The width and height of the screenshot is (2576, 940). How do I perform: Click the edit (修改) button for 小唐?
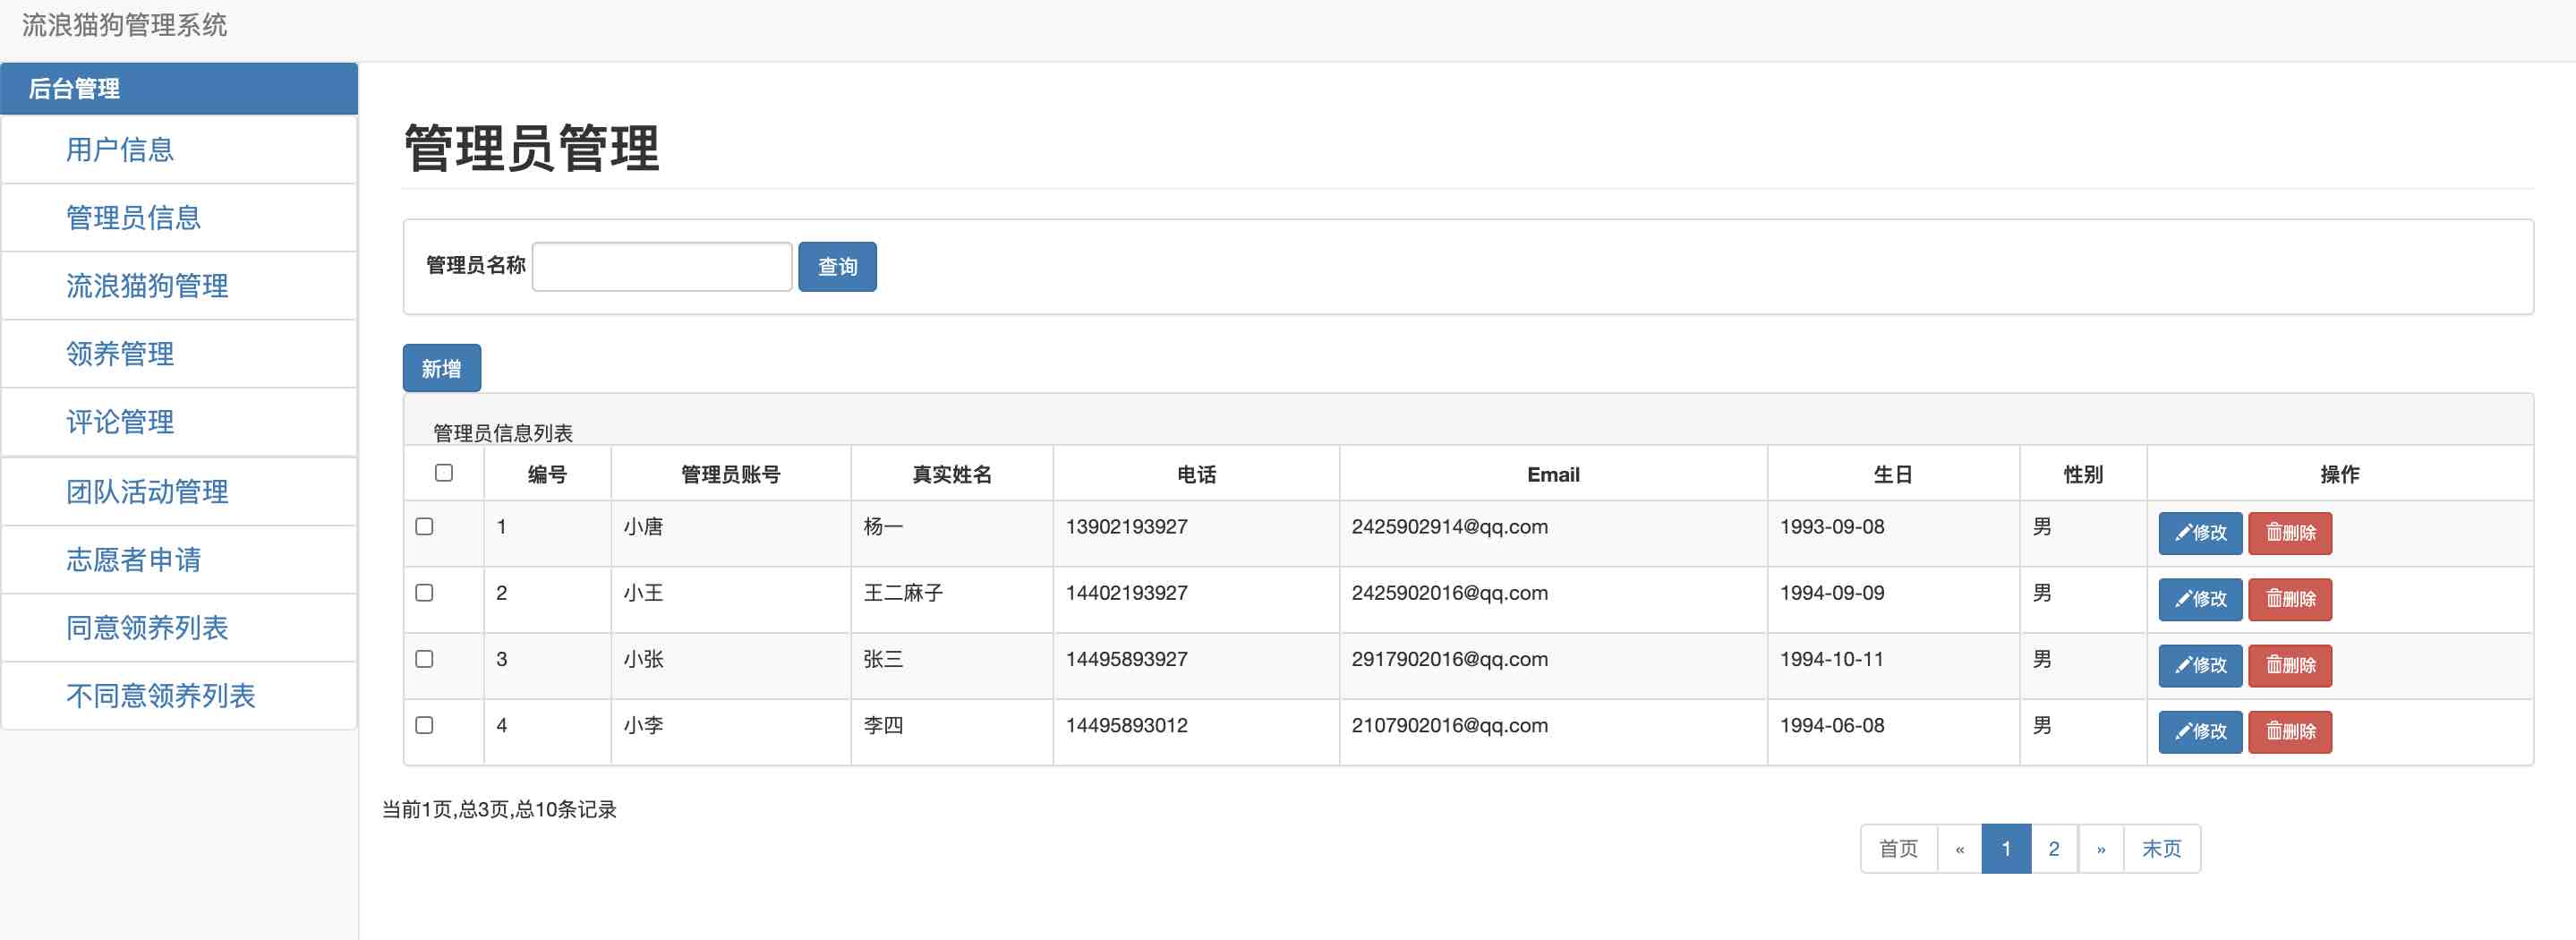click(2199, 533)
